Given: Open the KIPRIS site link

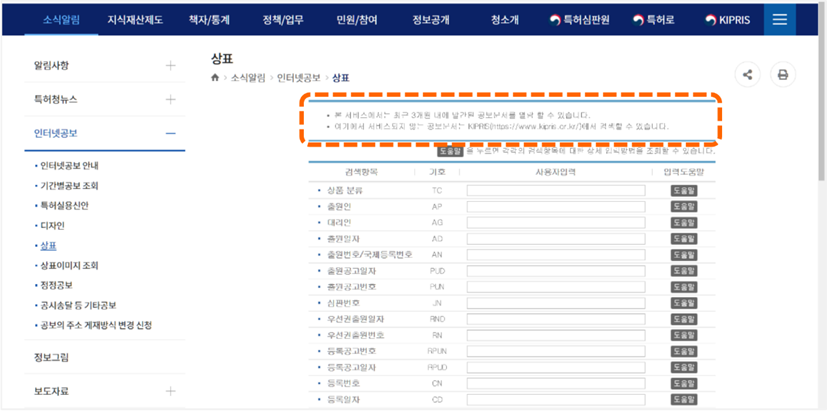Looking at the screenshot, I should 731,20.
